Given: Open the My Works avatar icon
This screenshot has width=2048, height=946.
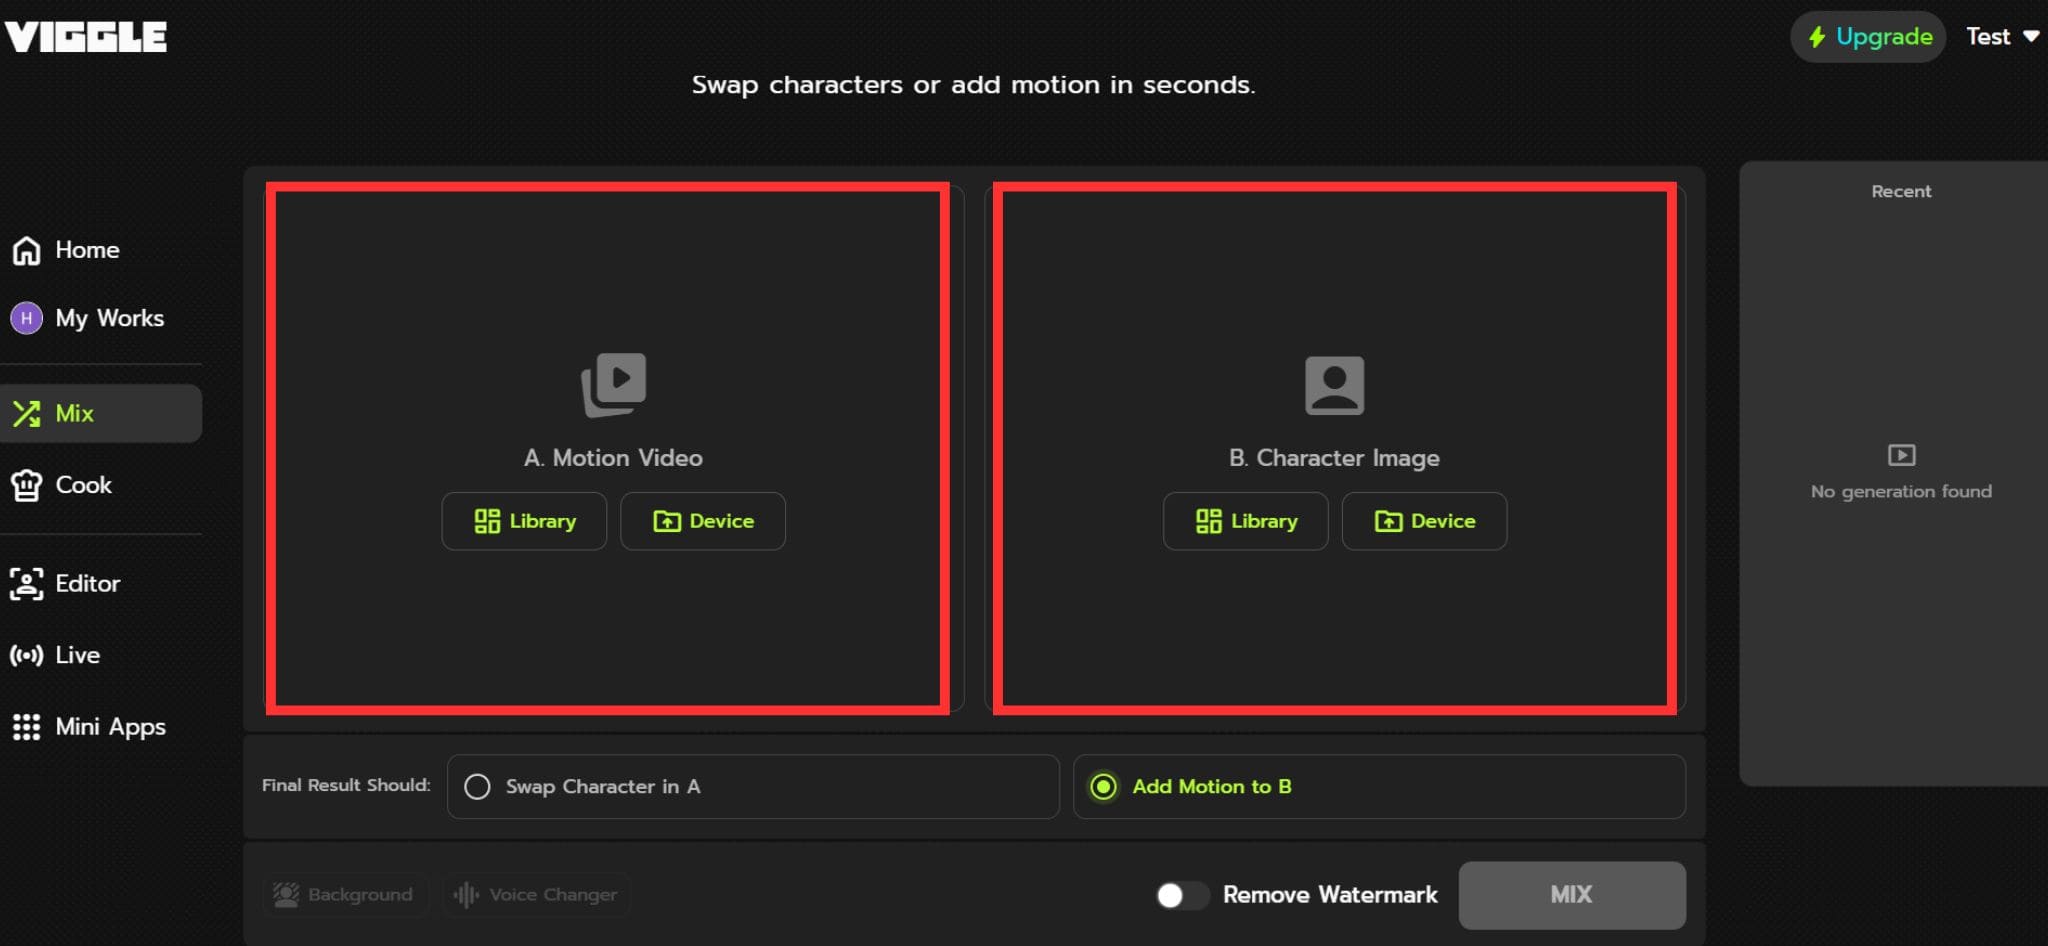Looking at the screenshot, I should 27,318.
